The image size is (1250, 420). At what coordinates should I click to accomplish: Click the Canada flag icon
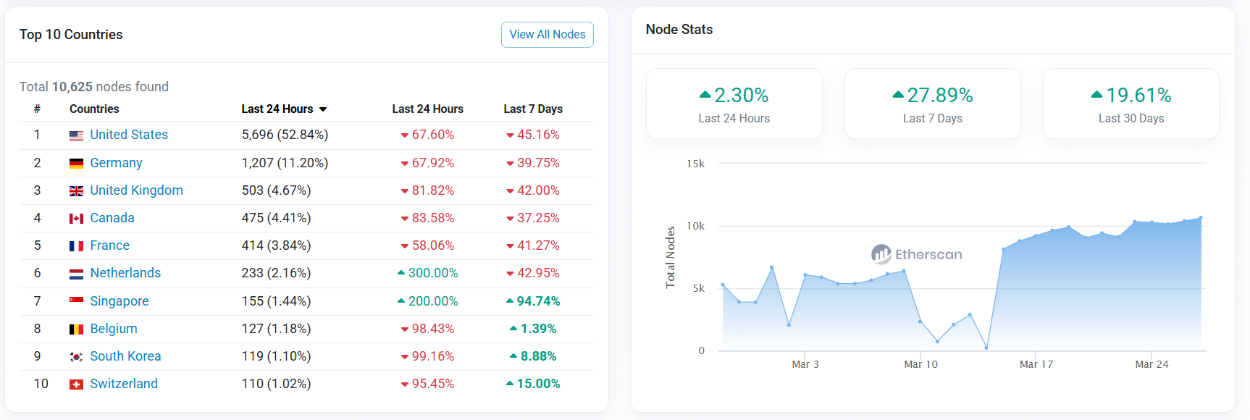[x=76, y=218]
